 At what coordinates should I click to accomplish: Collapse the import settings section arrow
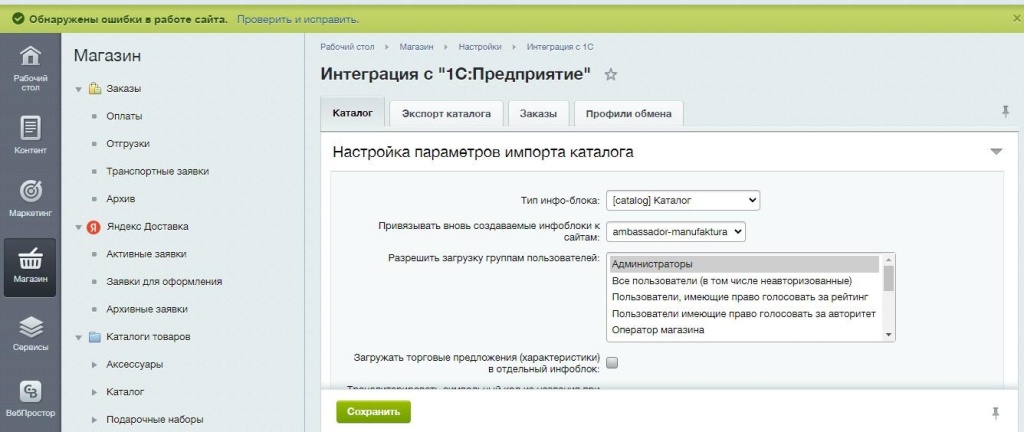pyautogui.click(x=996, y=152)
